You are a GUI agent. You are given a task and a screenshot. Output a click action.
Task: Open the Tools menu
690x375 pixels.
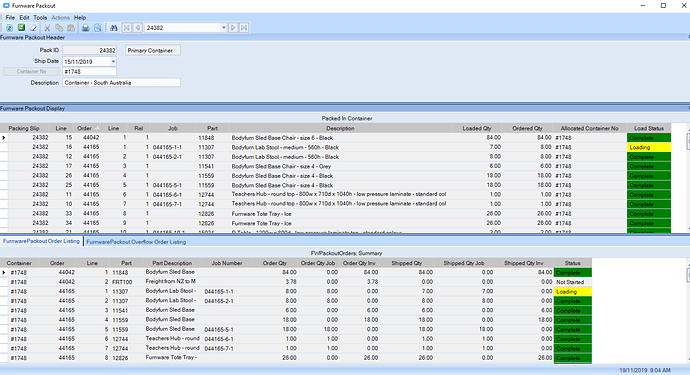(x=40, y=18)
